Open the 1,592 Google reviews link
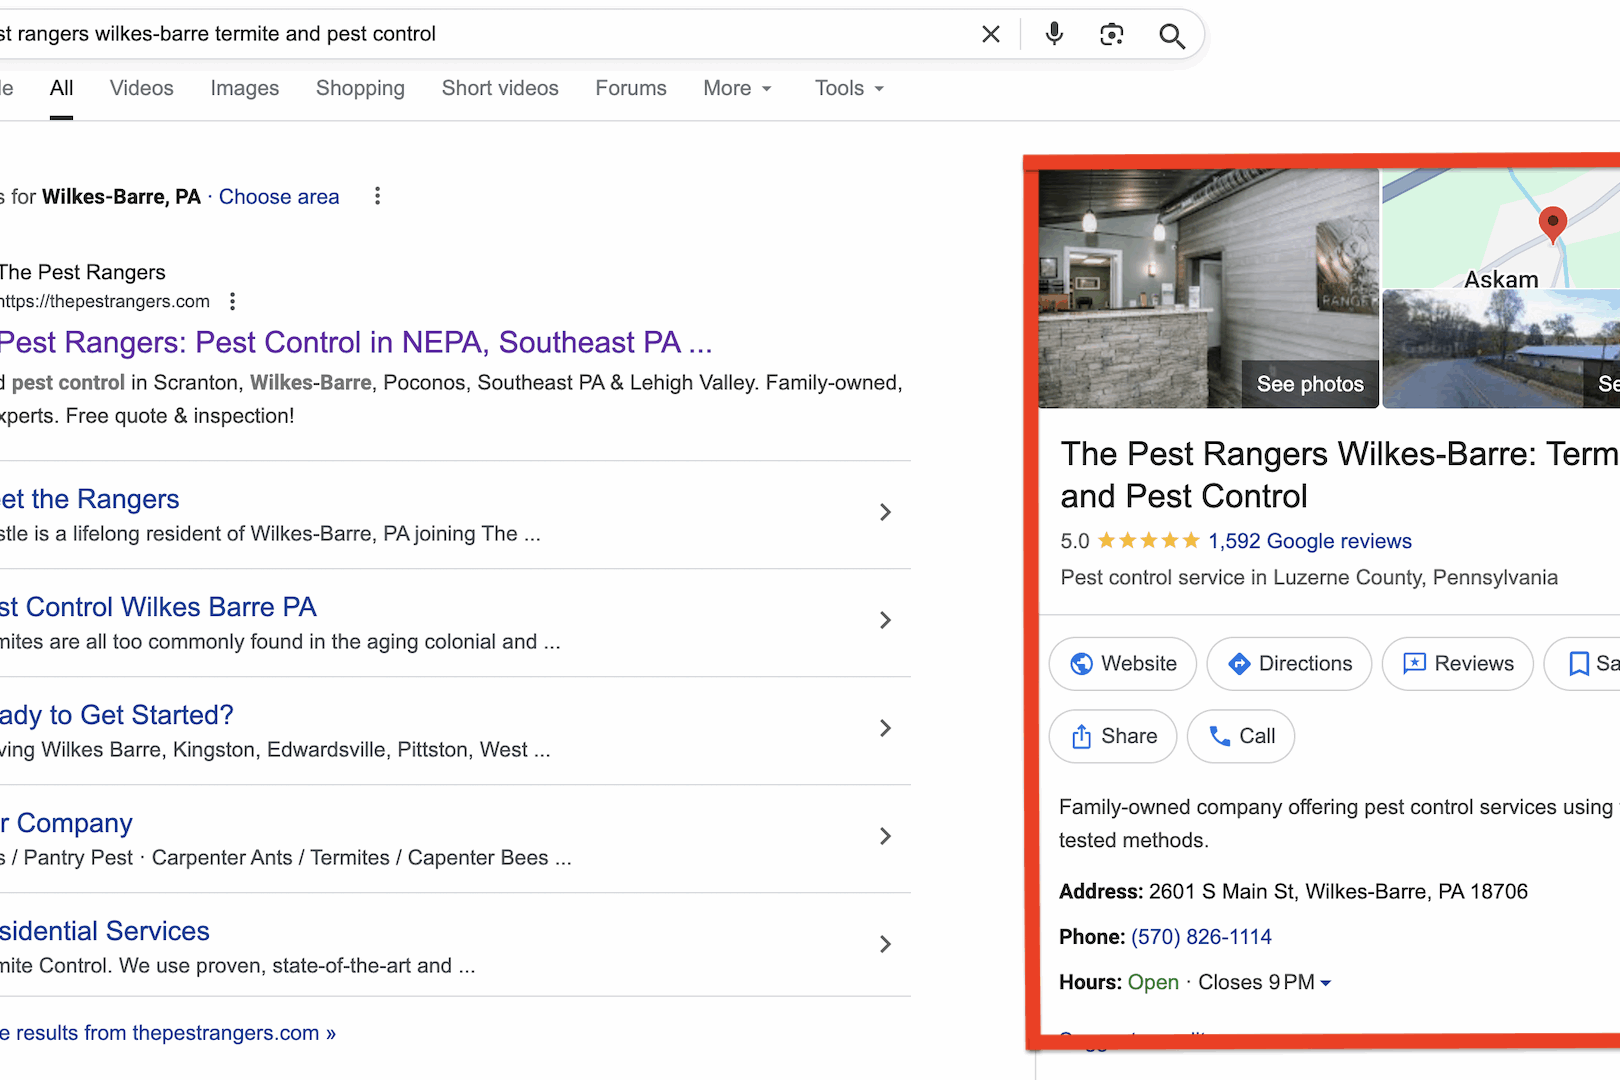This screenshot has width=1620, height=1080. pos(1308,541)
